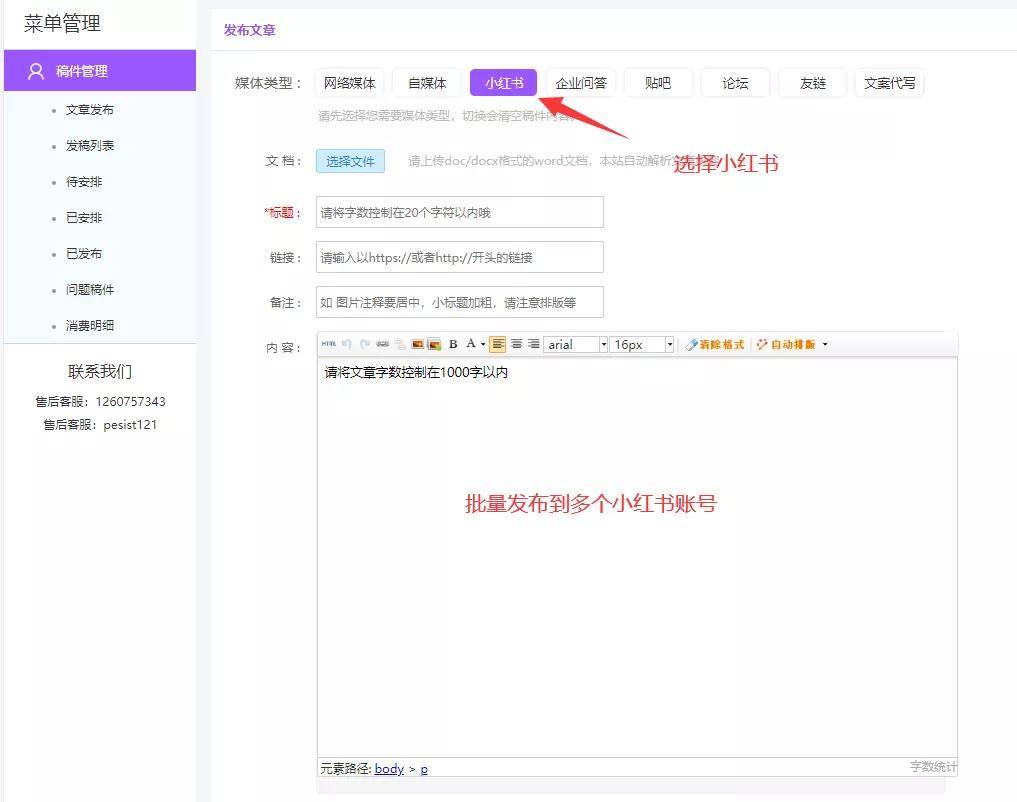
Task: Center align the text
Action: [x=516, y=344]
